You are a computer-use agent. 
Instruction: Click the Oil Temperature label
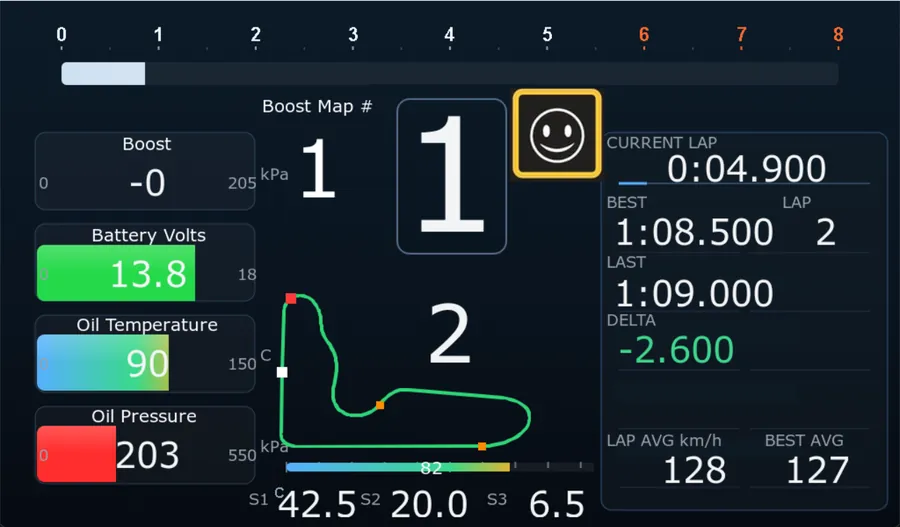[147, 325]
